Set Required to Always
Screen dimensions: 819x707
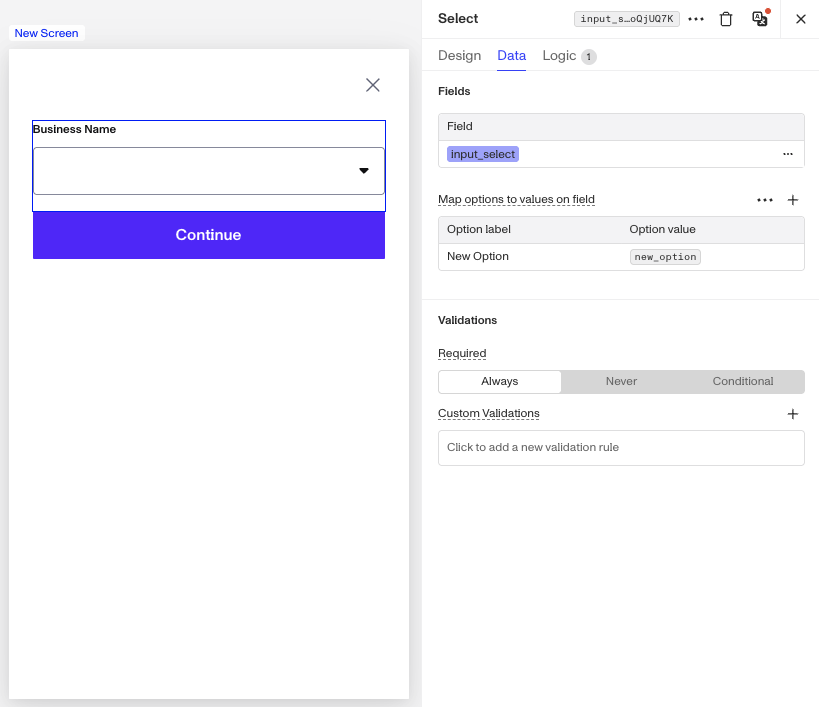coord(500,382)
